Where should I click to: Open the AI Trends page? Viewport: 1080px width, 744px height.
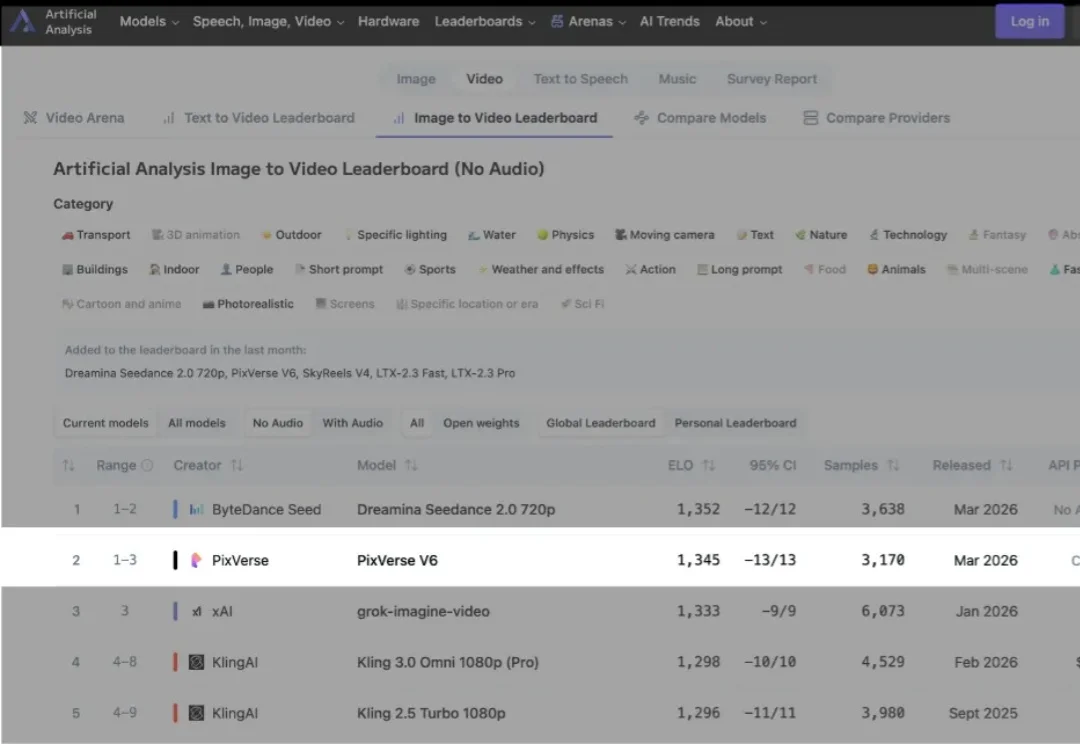tap(669, 21)
